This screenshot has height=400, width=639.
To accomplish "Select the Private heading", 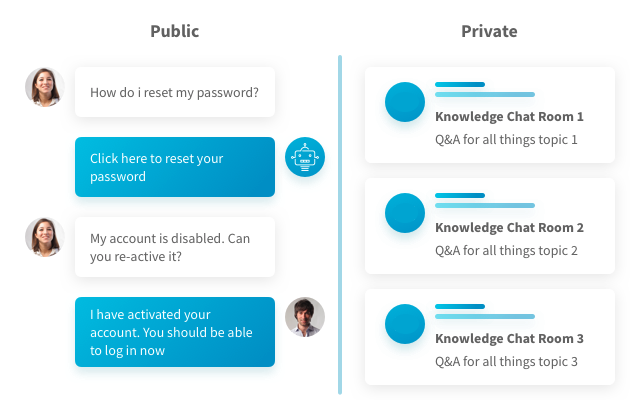I will [489, 31].
